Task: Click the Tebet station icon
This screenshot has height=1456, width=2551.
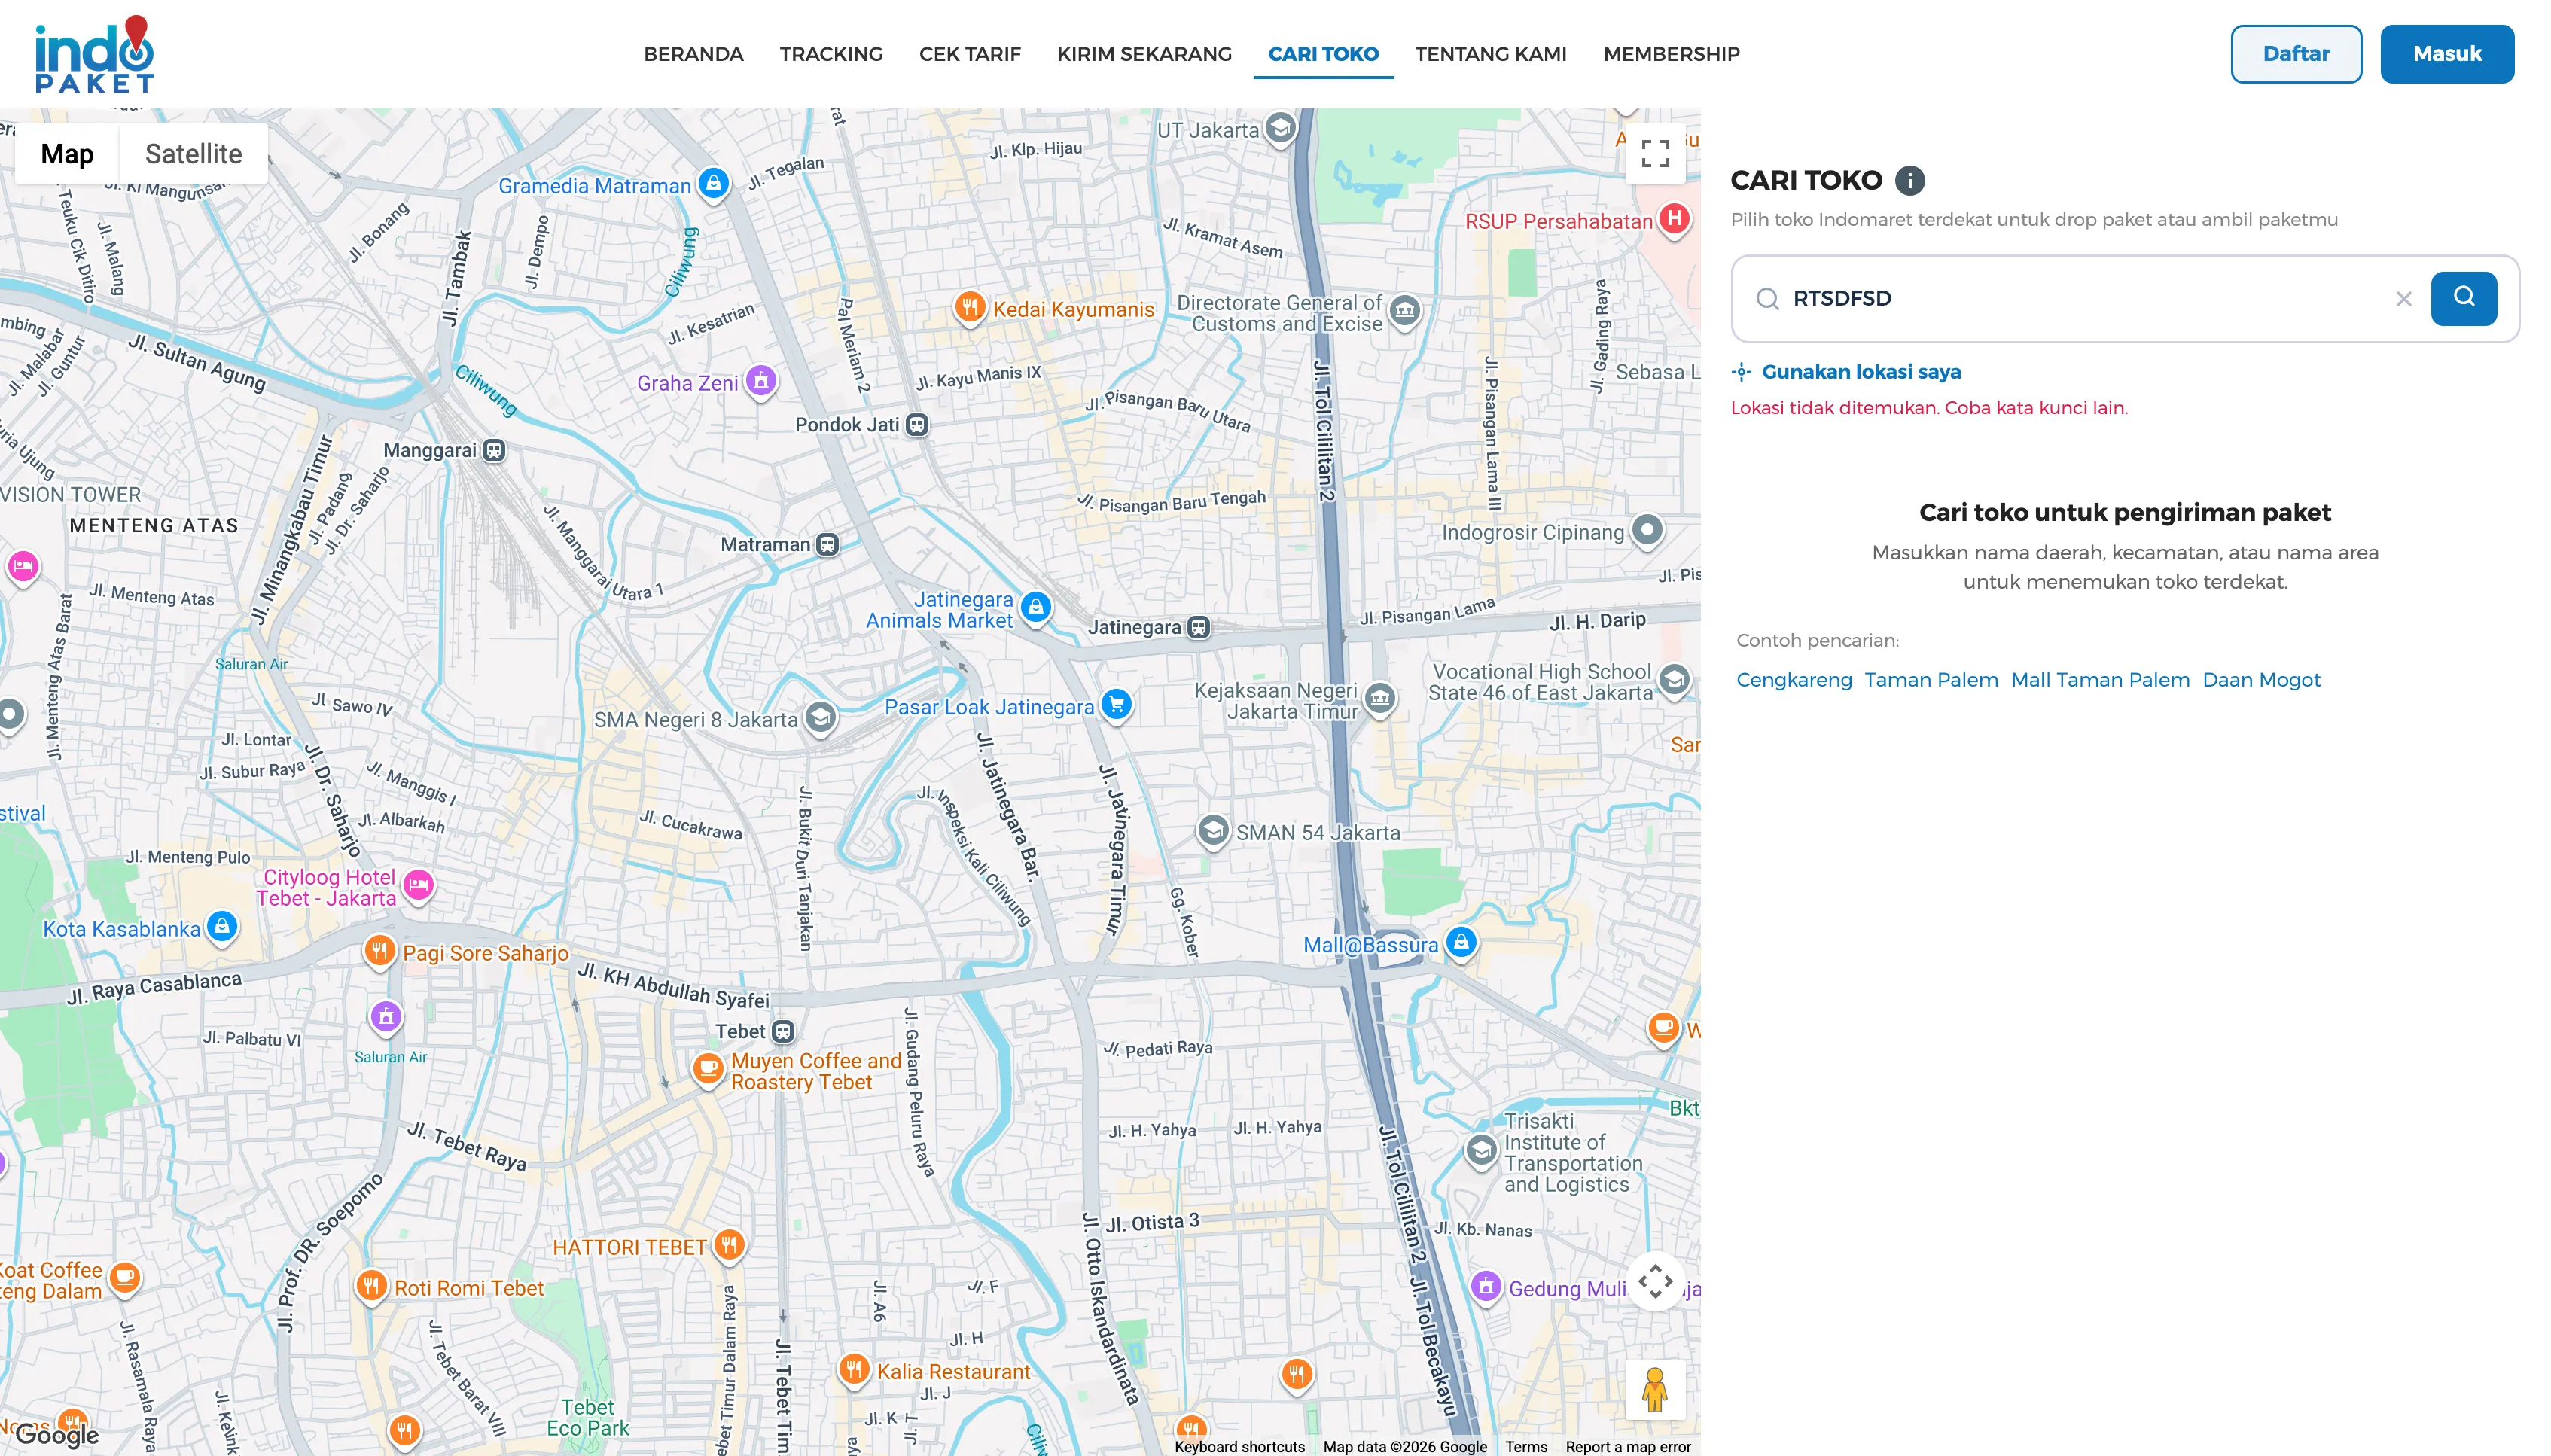Action: pos(783,1031)
